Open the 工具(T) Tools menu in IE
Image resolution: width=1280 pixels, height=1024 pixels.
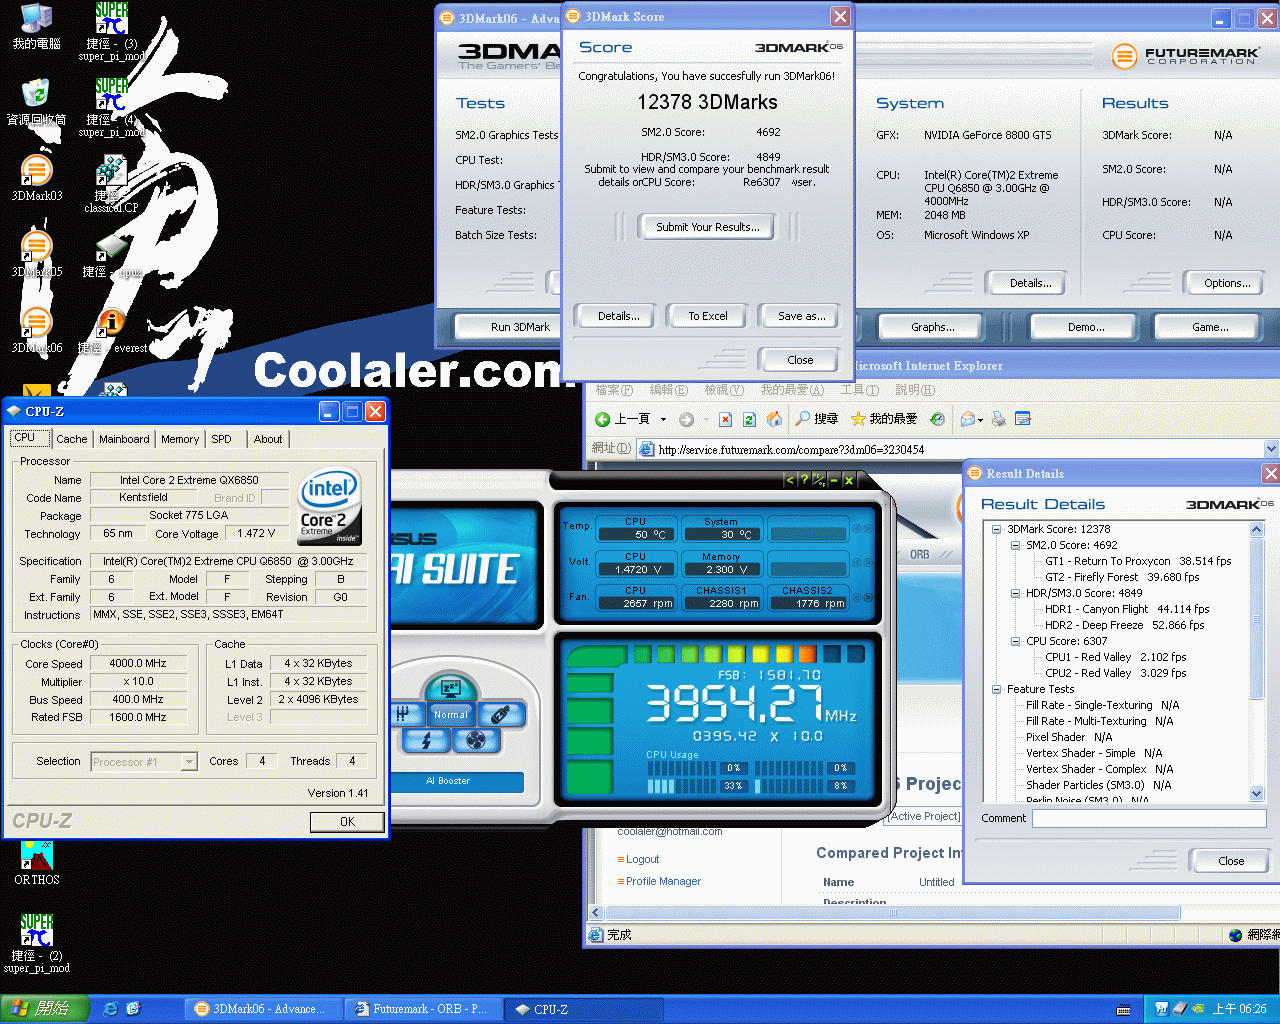tap(859, 390)
